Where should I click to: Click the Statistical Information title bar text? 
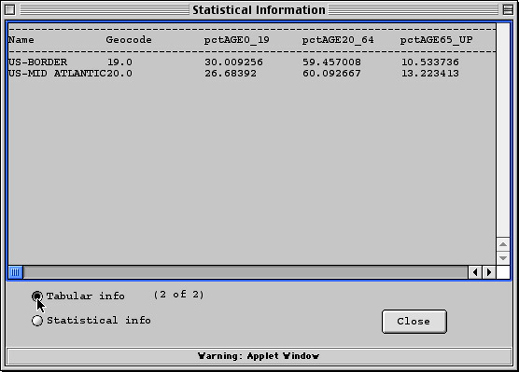pos(259,10)
